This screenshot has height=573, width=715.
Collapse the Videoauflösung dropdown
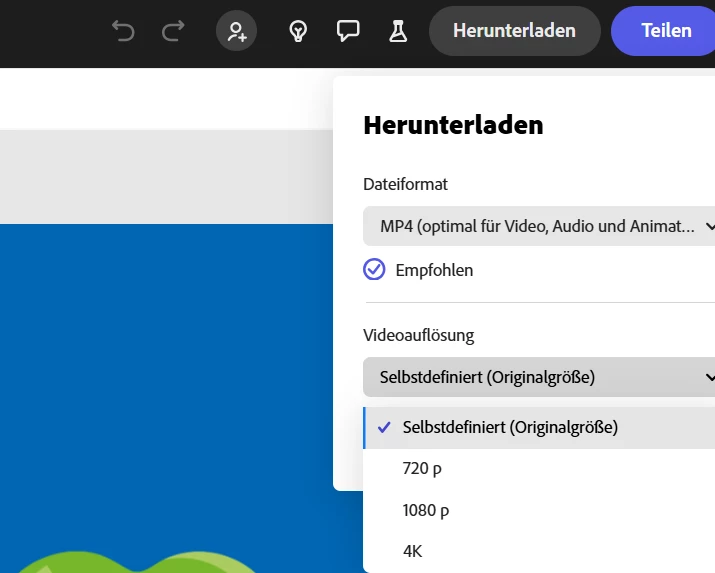click(x=539, y=377)
